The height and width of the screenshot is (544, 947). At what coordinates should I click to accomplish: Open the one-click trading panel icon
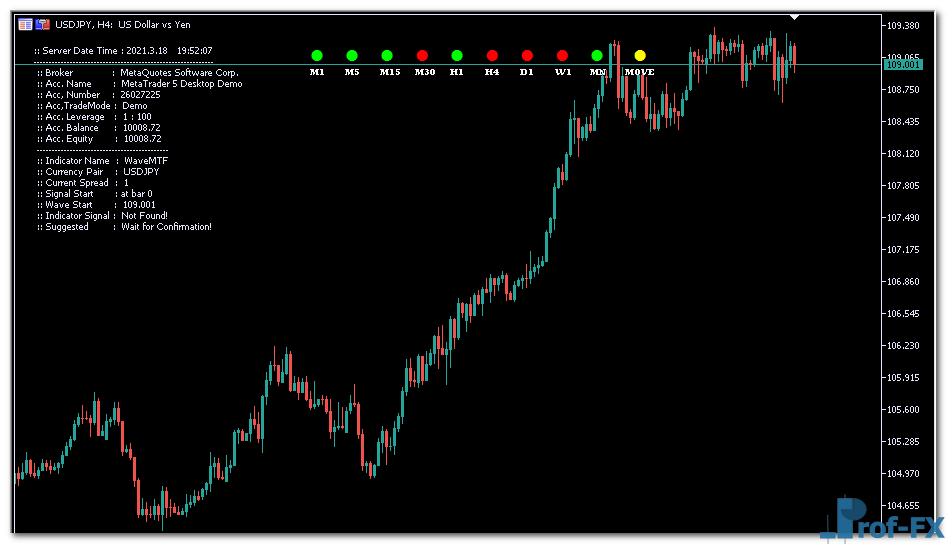tap(25, 24)
